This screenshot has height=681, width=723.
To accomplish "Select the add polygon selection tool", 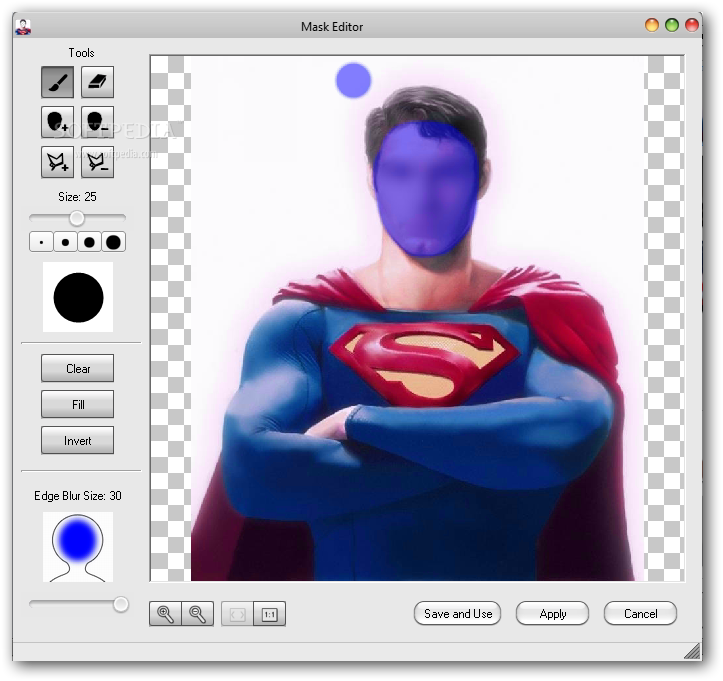I will tap(58, 162).
